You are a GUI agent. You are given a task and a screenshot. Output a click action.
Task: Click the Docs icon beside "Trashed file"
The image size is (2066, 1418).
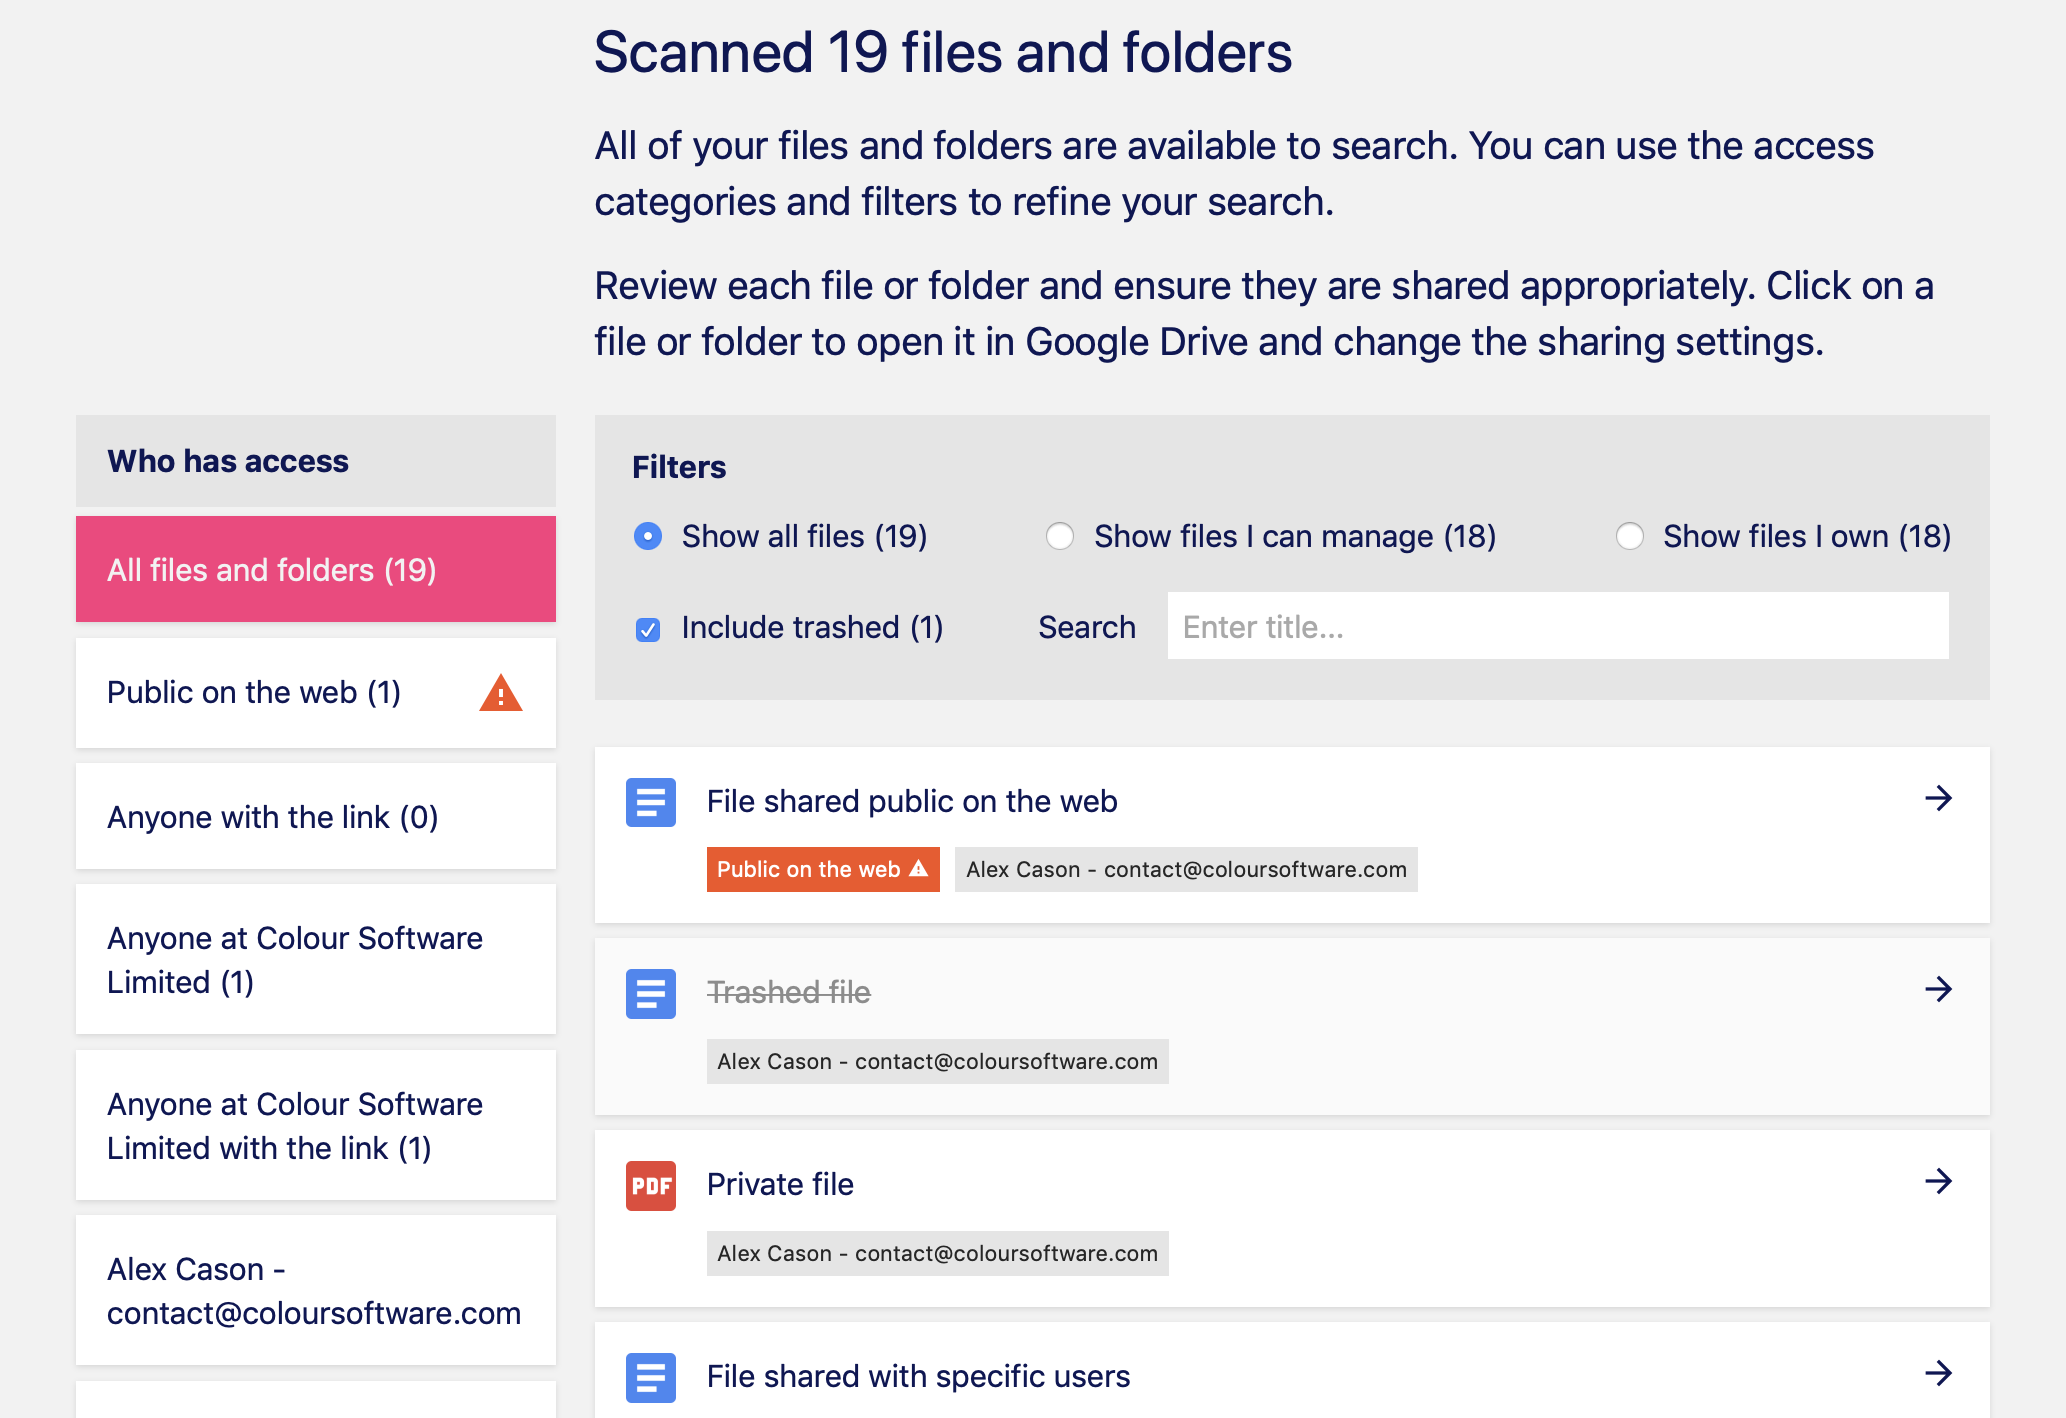[650, 994]
